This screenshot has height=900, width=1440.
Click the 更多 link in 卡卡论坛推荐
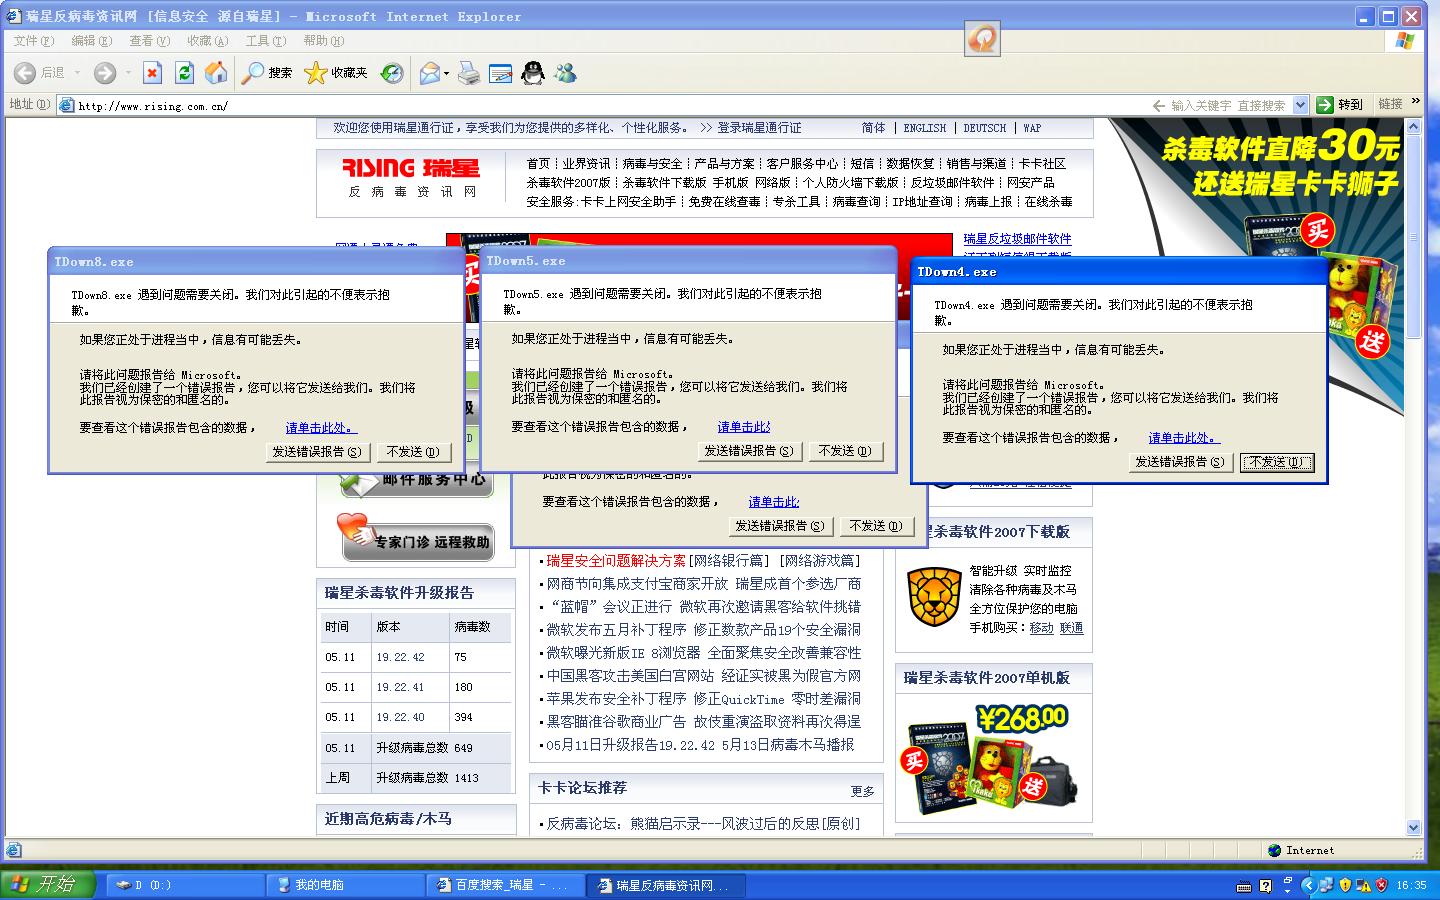863,791
